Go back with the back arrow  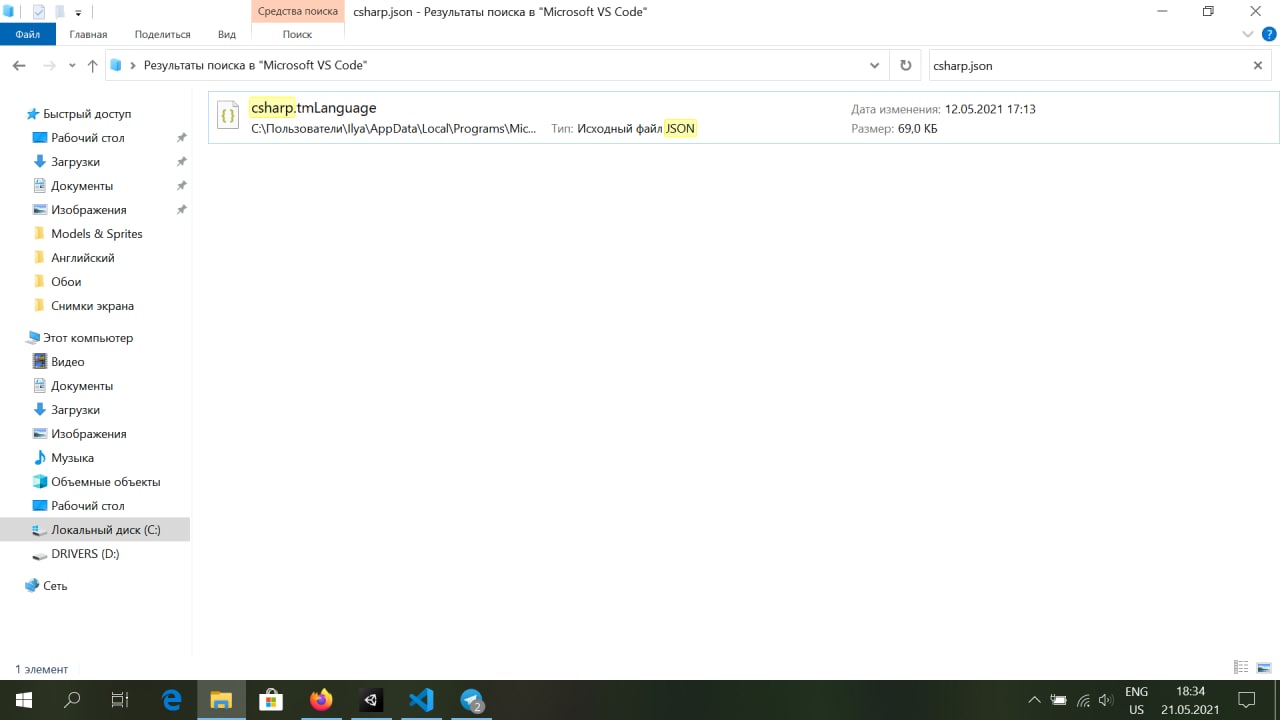point(19,65)
